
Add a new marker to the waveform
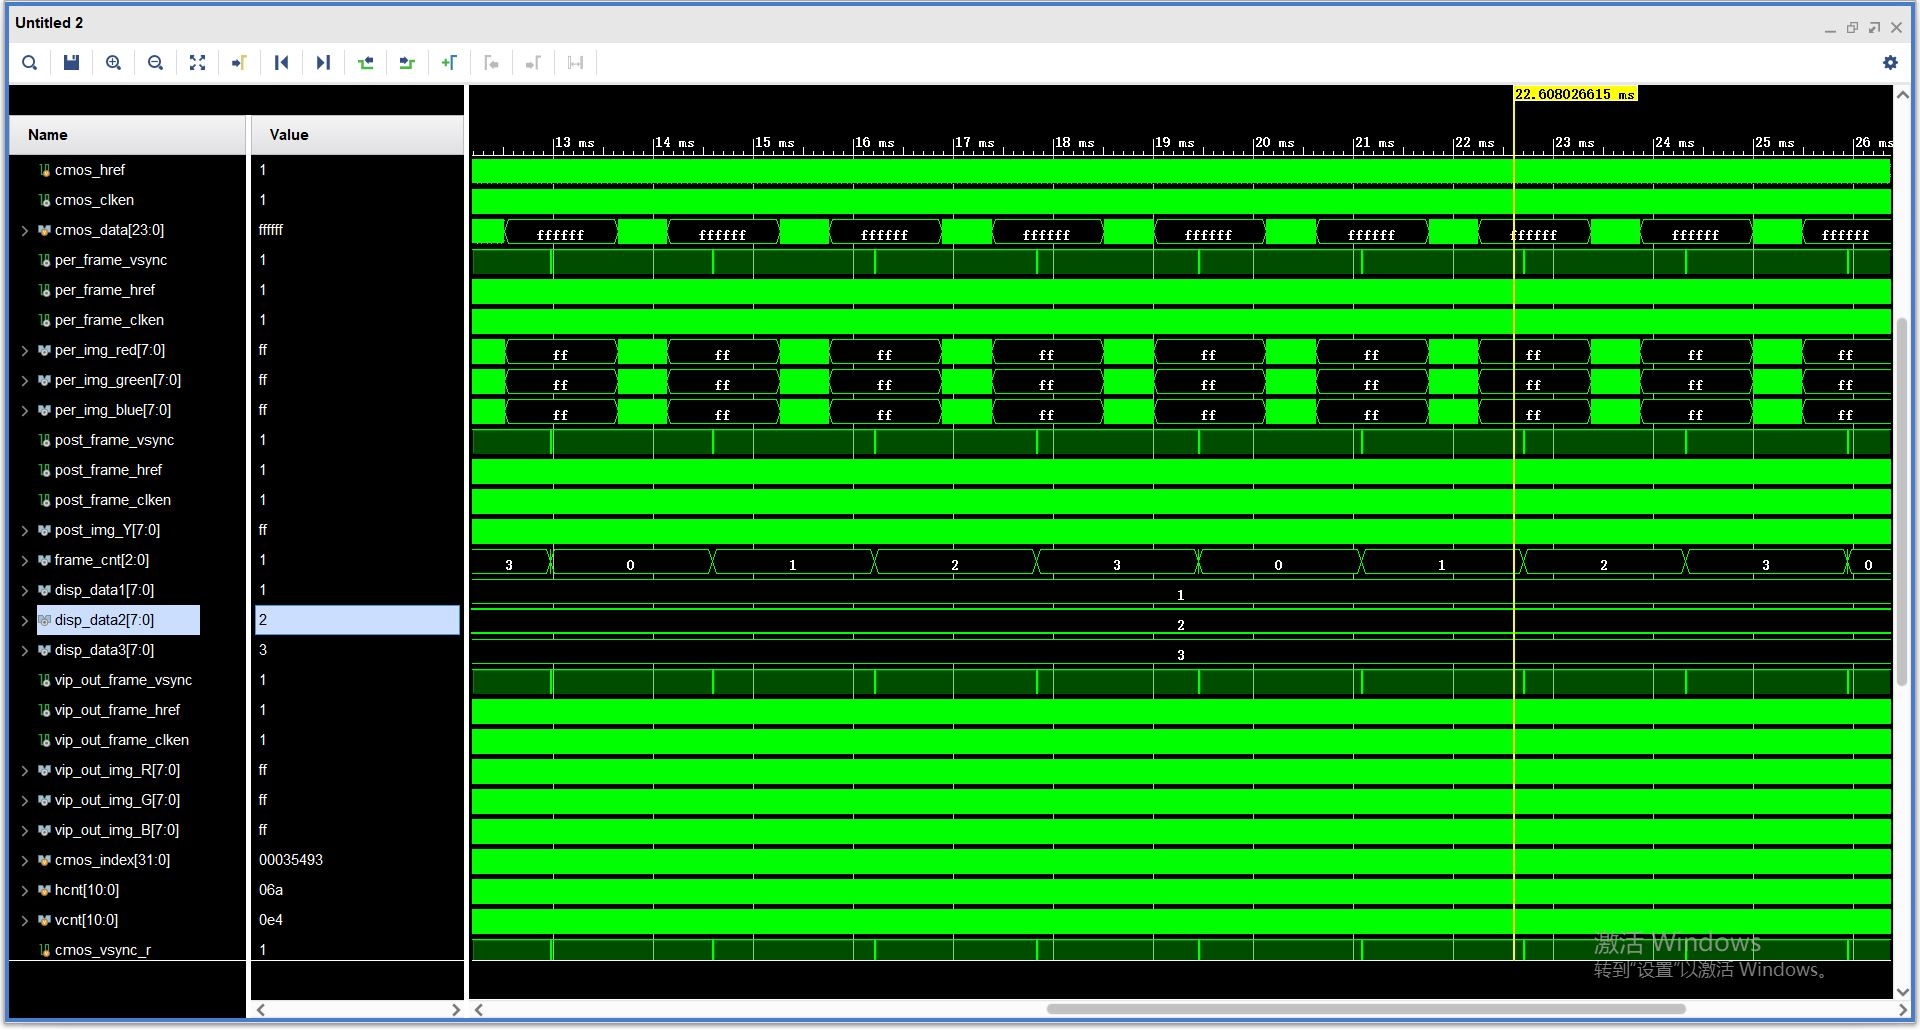(449, 62)
